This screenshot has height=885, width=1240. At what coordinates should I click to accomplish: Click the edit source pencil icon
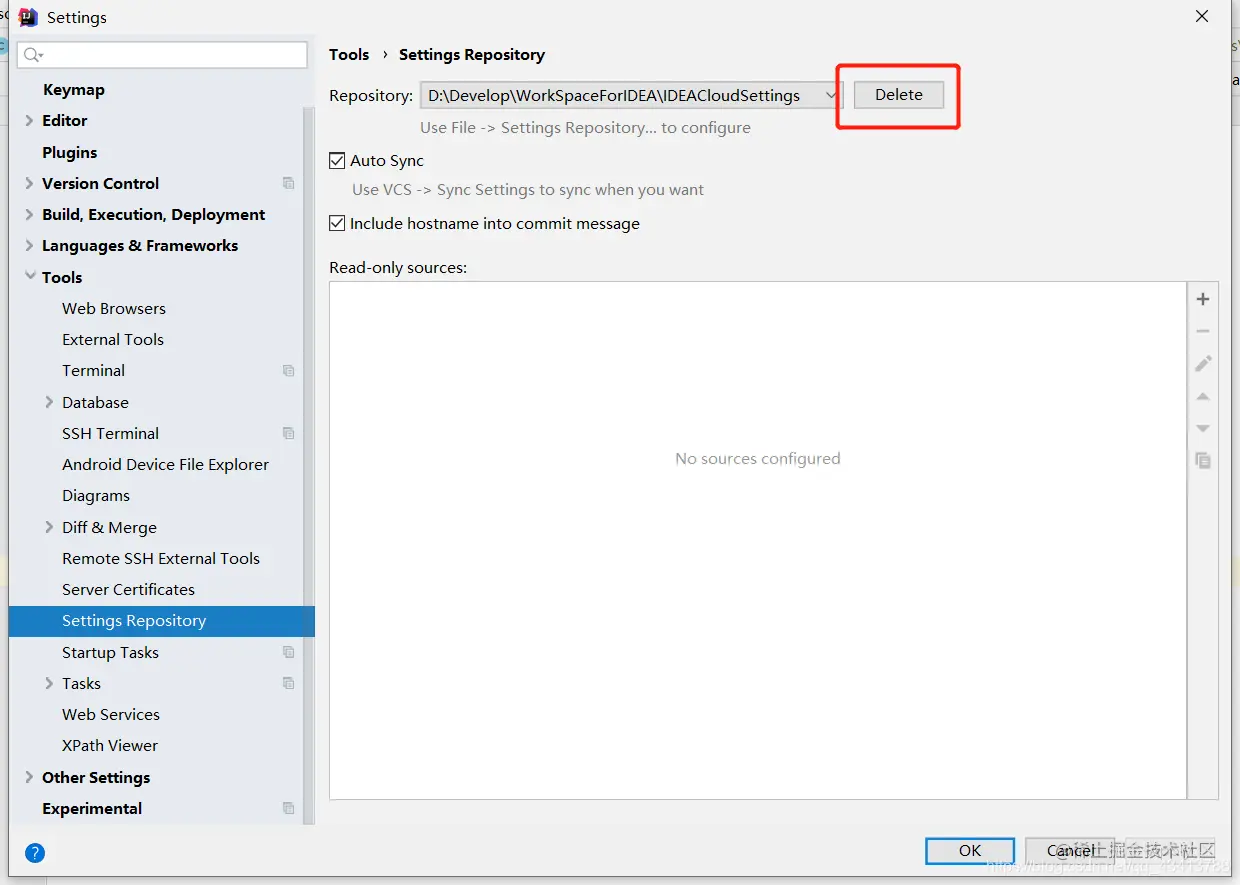click(x=1203, y=363)
